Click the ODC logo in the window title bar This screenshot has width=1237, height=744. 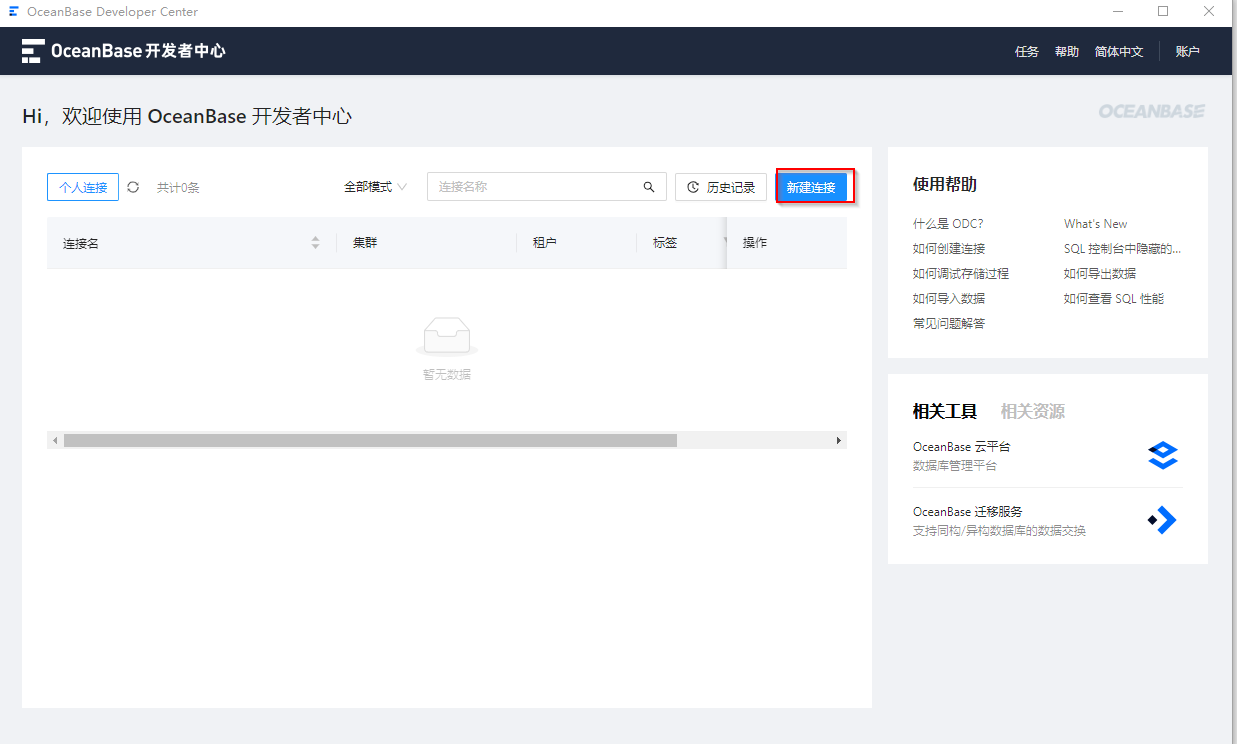(13, 11)
